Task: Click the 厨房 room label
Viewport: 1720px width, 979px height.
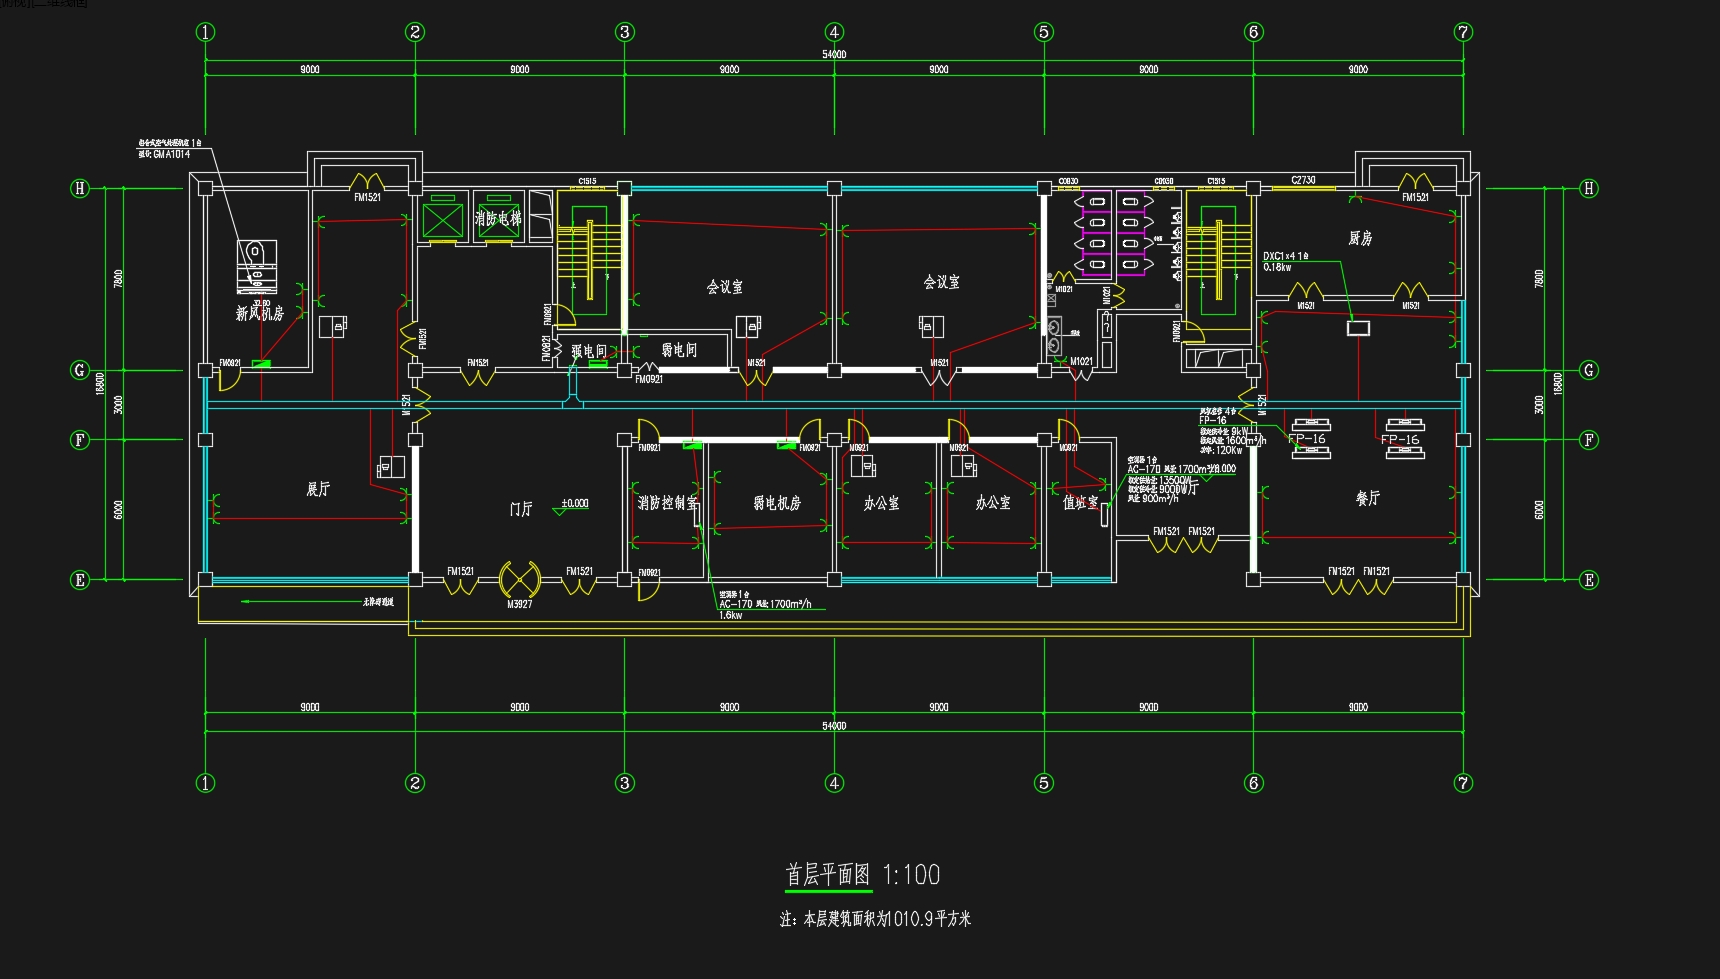Action: pos(1360,238)
